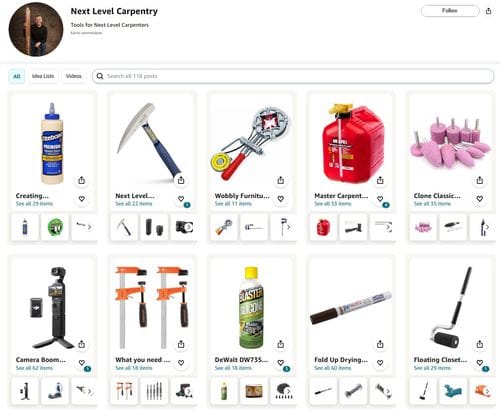Image resolution: width=500 pixels, height=410 pixels.
Task: Share the Next Level Carpentry storefront page
Action: tap(488, 11)
